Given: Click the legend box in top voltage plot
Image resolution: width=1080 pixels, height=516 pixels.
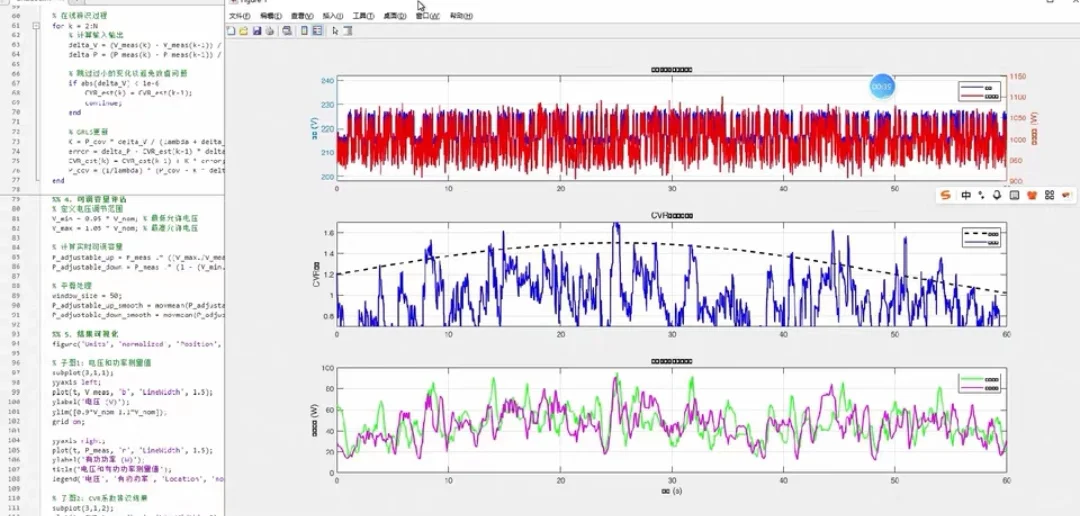Looking at the screenshot, I should pyautogui.click(x=979, y=92).
